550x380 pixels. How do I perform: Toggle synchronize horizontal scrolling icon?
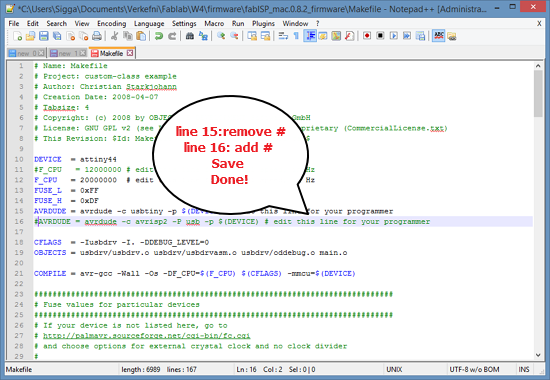(266, 36)
